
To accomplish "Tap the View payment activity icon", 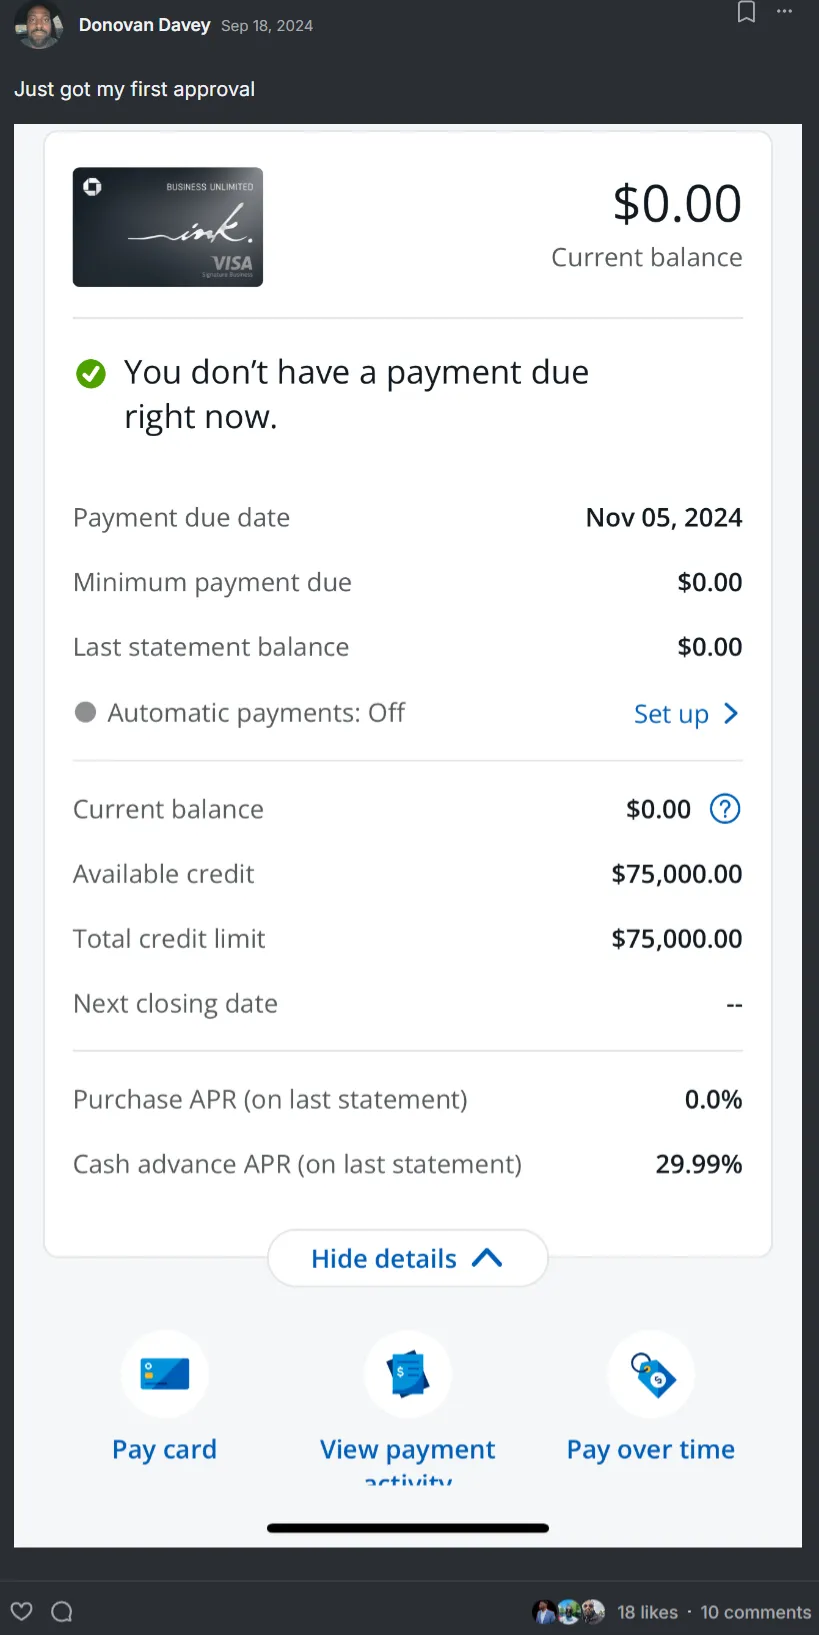I will pos(408,1373).
